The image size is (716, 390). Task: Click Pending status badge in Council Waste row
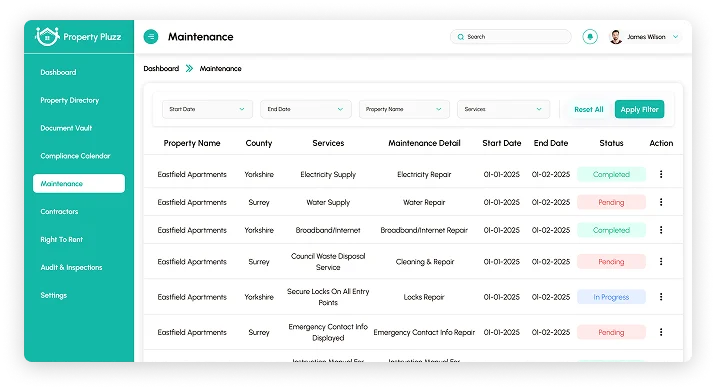point(611,261)
